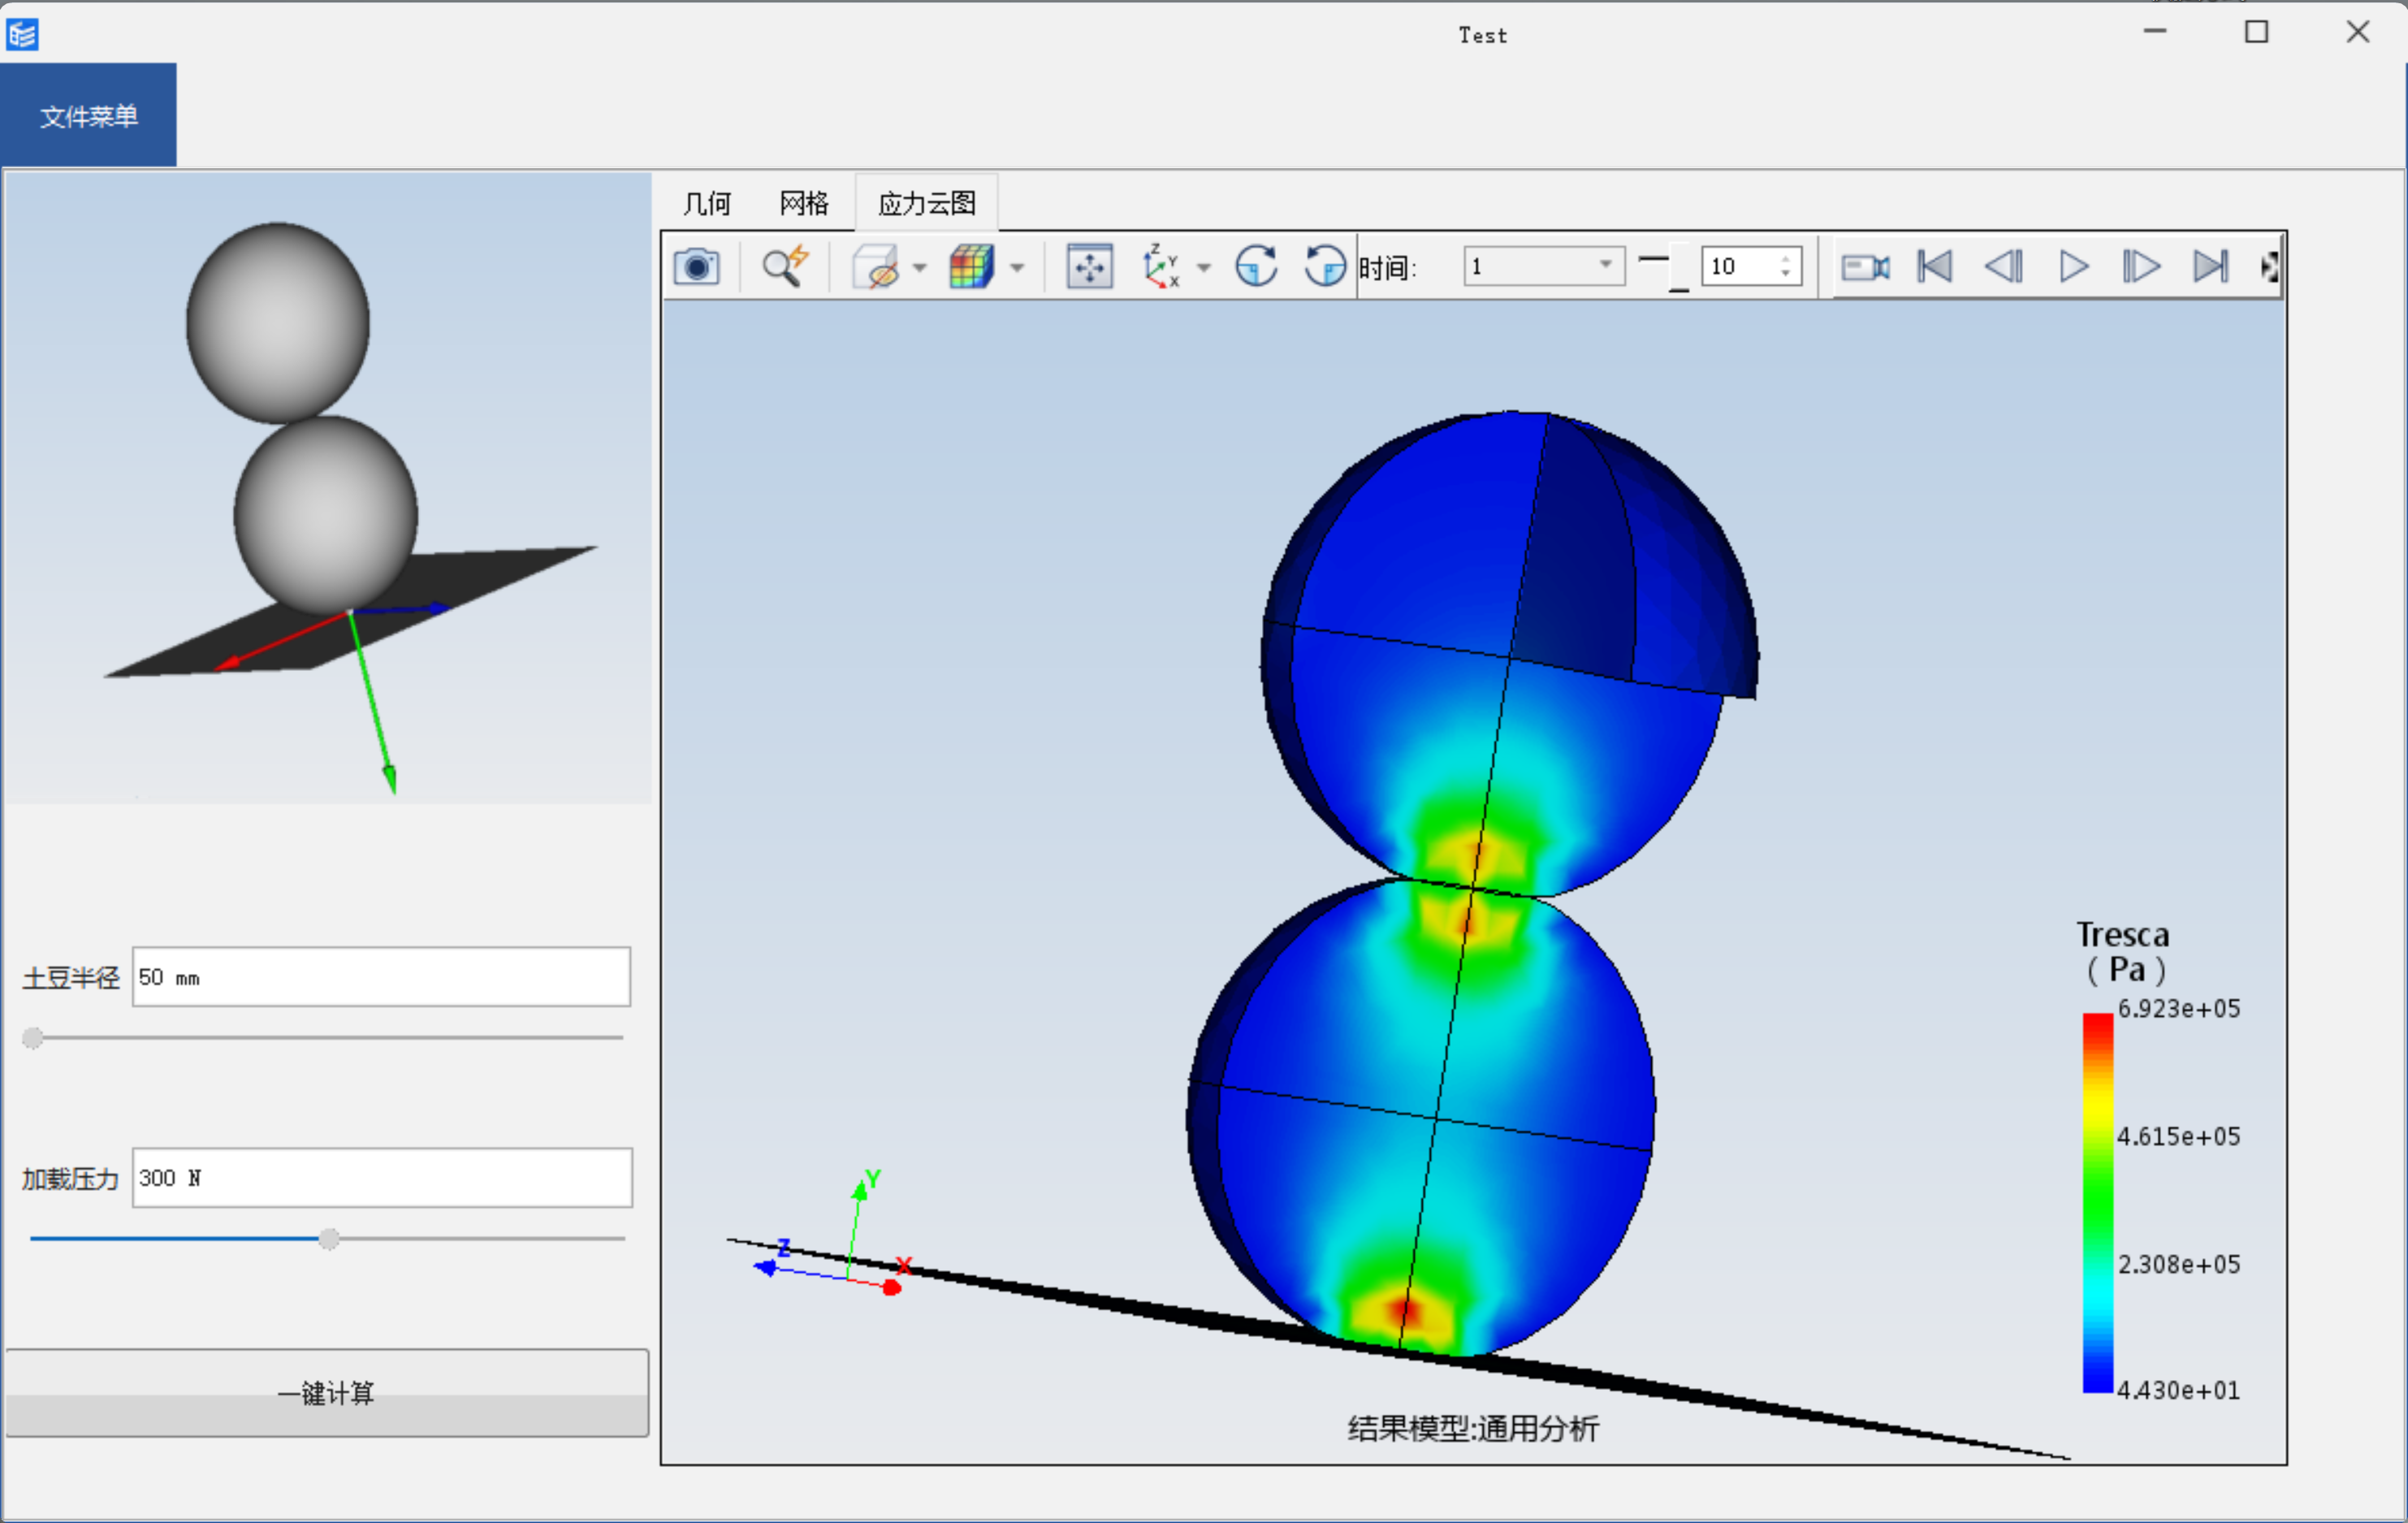Click the 土豆半径 label

pyautogui.click(x=71, y=978)
